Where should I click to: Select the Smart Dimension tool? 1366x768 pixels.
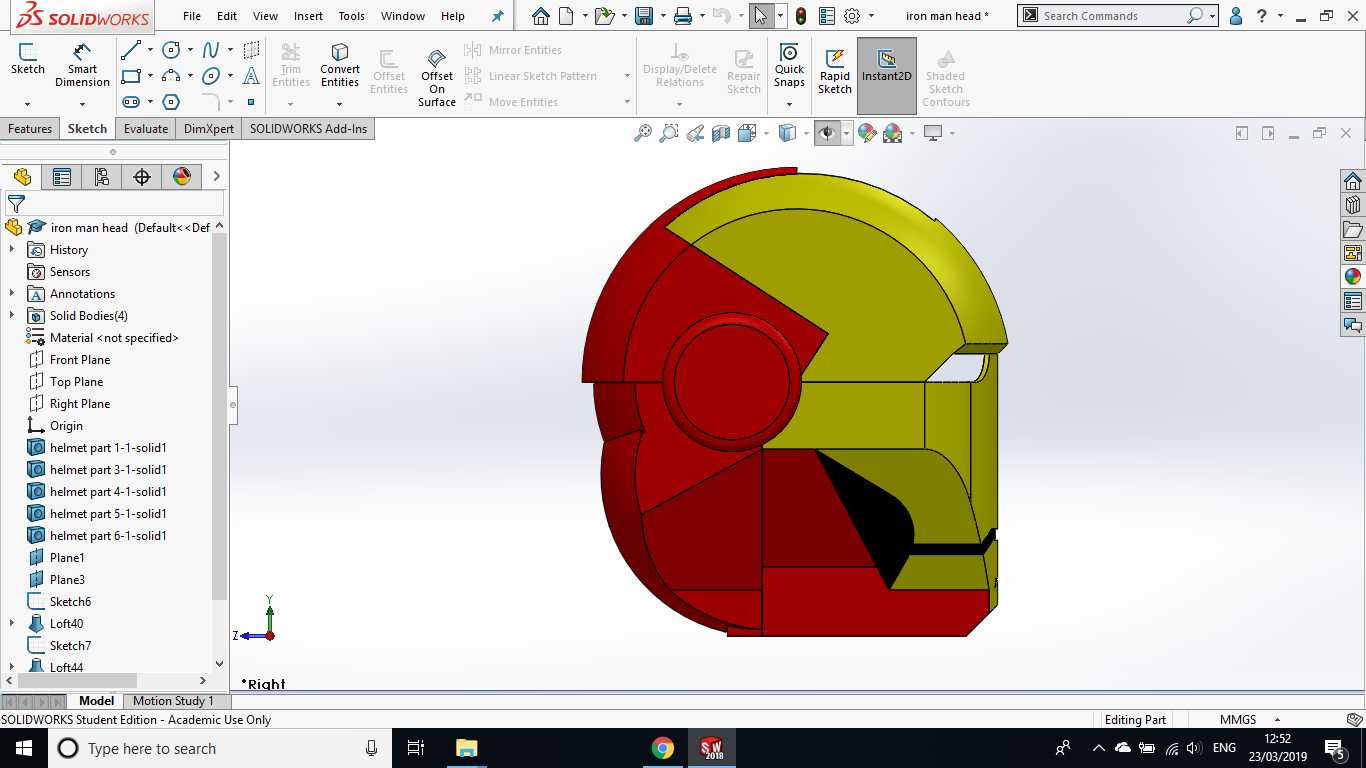coord(83,66)
